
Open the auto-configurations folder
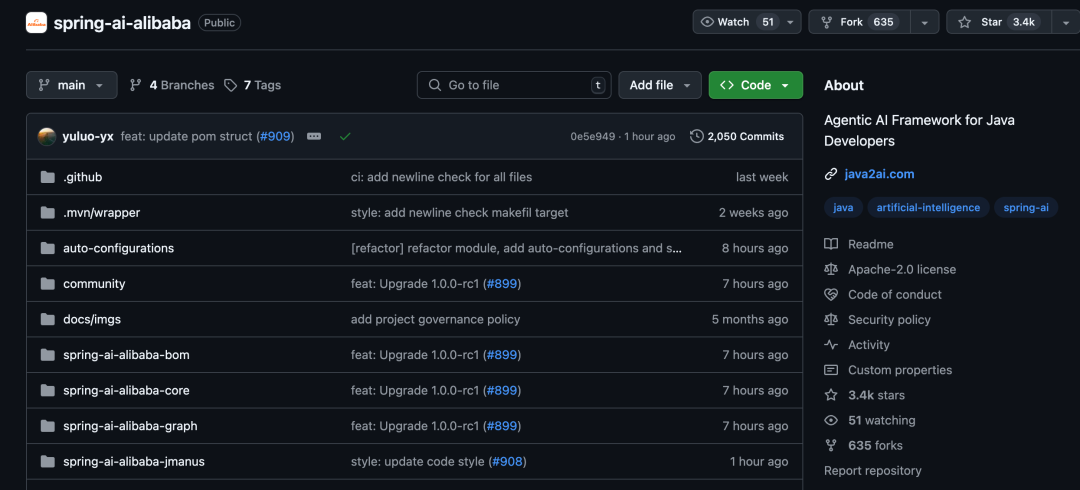click(x=118, y=248)
